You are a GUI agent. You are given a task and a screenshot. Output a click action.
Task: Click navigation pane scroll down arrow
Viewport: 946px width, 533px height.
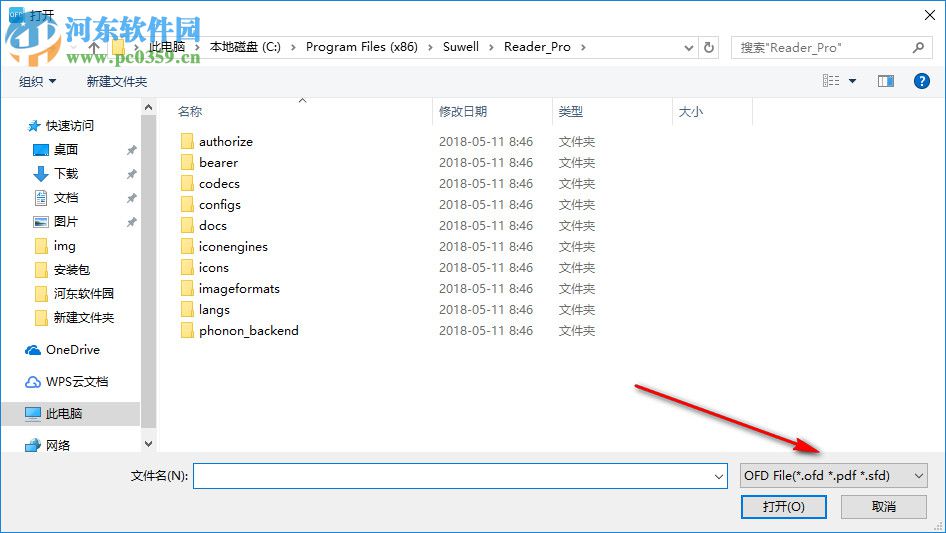(x=148, y=444)
